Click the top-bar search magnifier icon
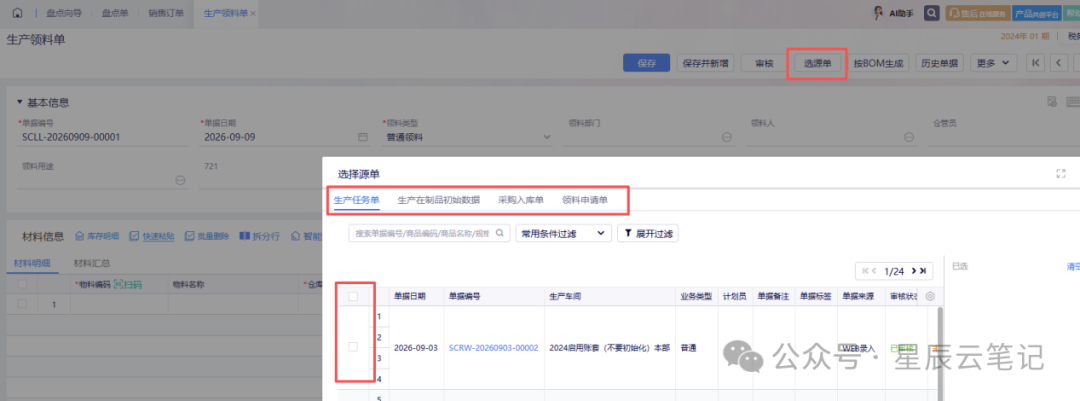Viewport: 1080px width, 401px height. pyautogui.click(x=932, y=13)
